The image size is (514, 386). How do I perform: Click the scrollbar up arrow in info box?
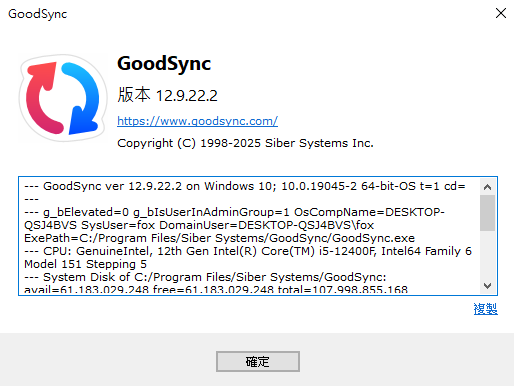point(487,187)
